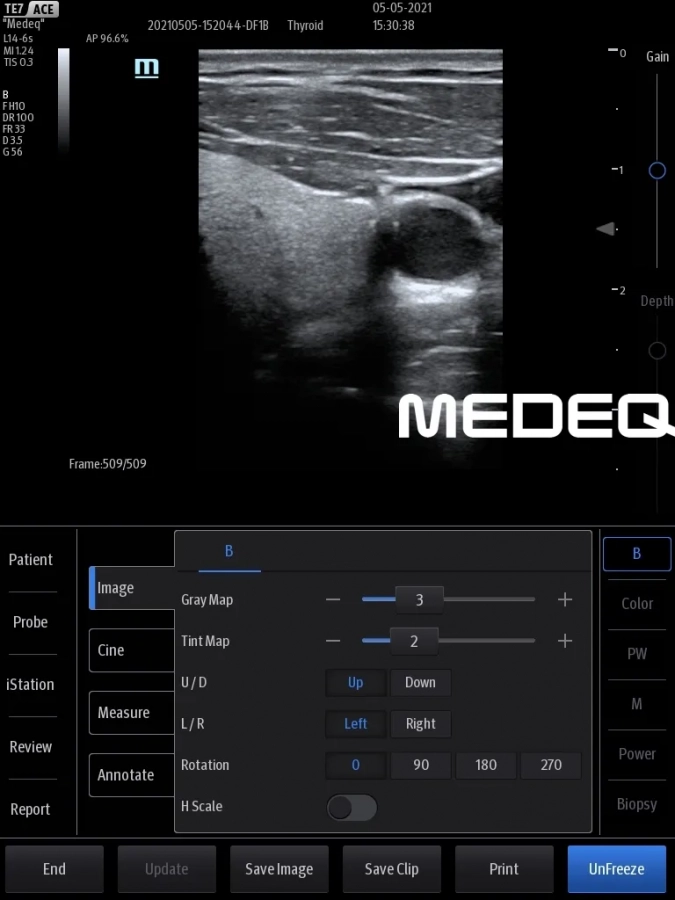The image size is (675, 900).
Task: Set U/D orientation to Down
Action: (420, 682)
